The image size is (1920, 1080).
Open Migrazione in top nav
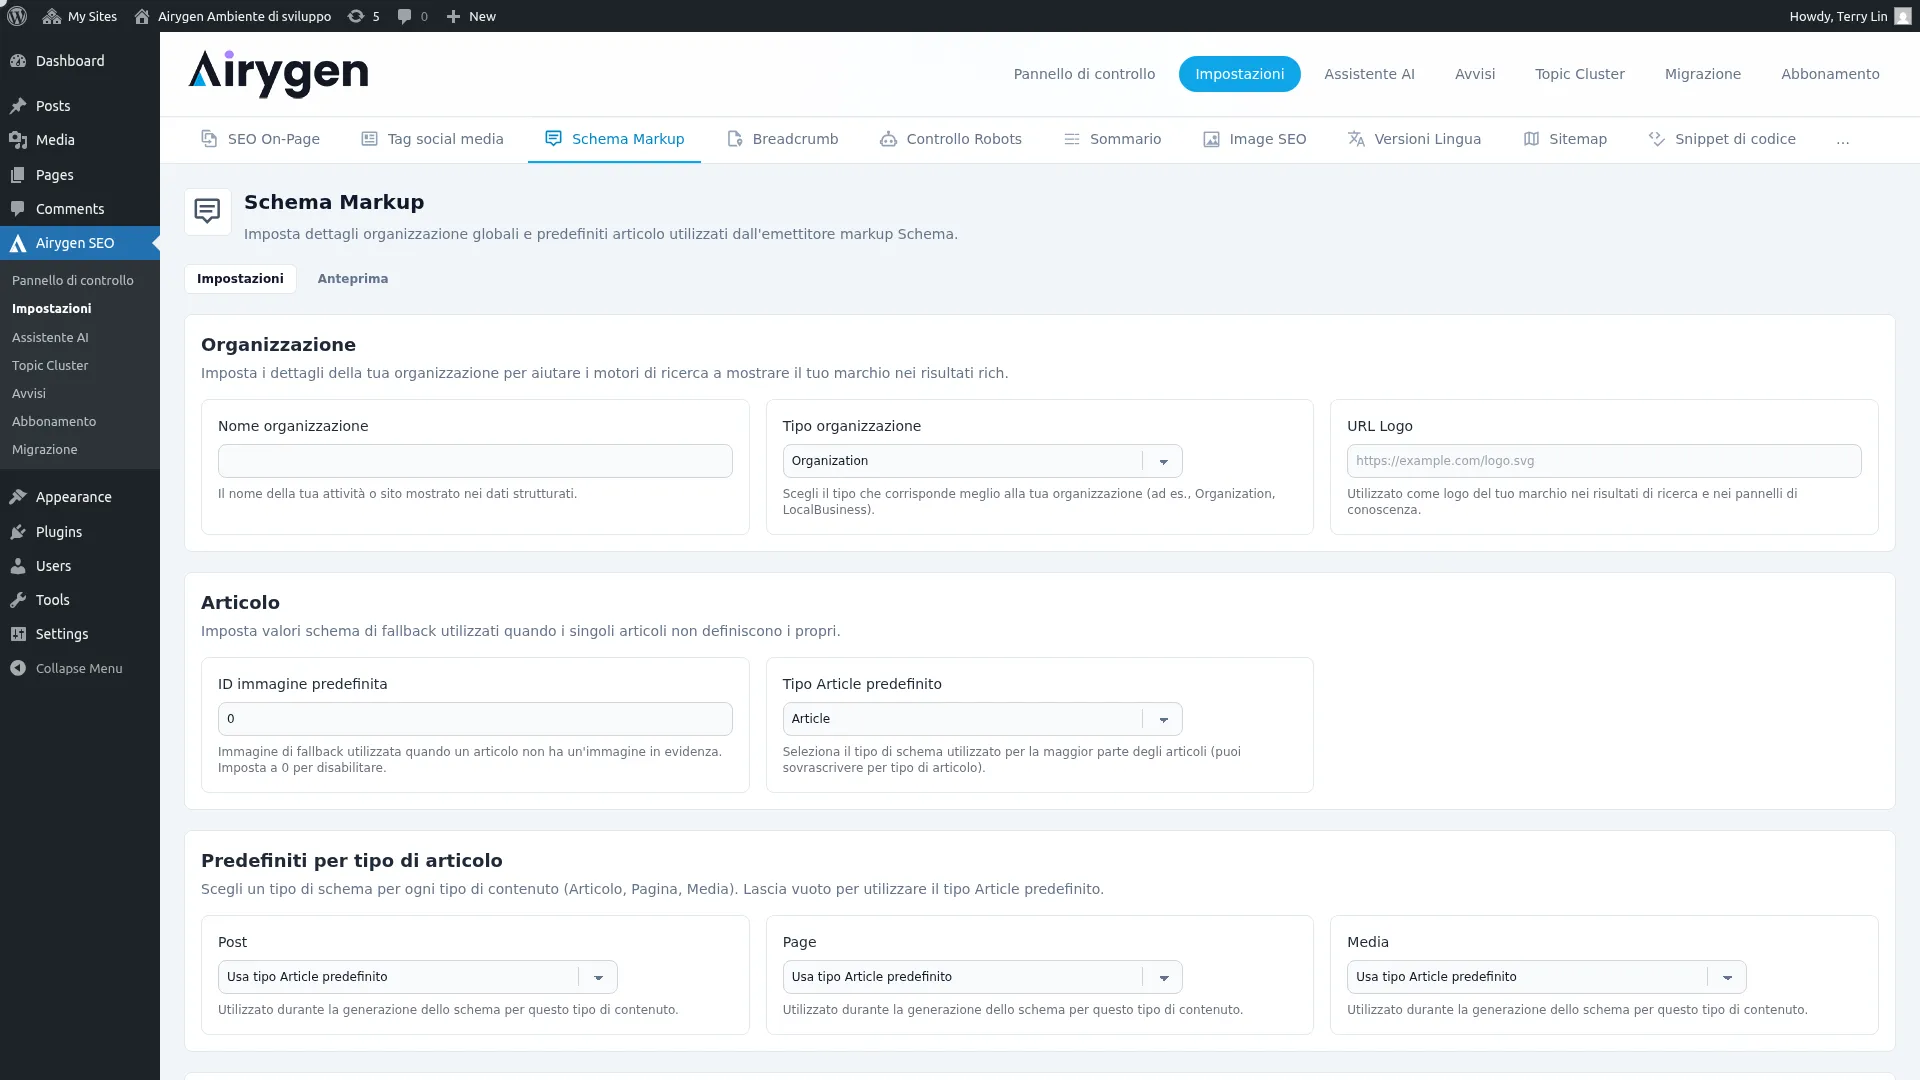(x=1702, y=74)
